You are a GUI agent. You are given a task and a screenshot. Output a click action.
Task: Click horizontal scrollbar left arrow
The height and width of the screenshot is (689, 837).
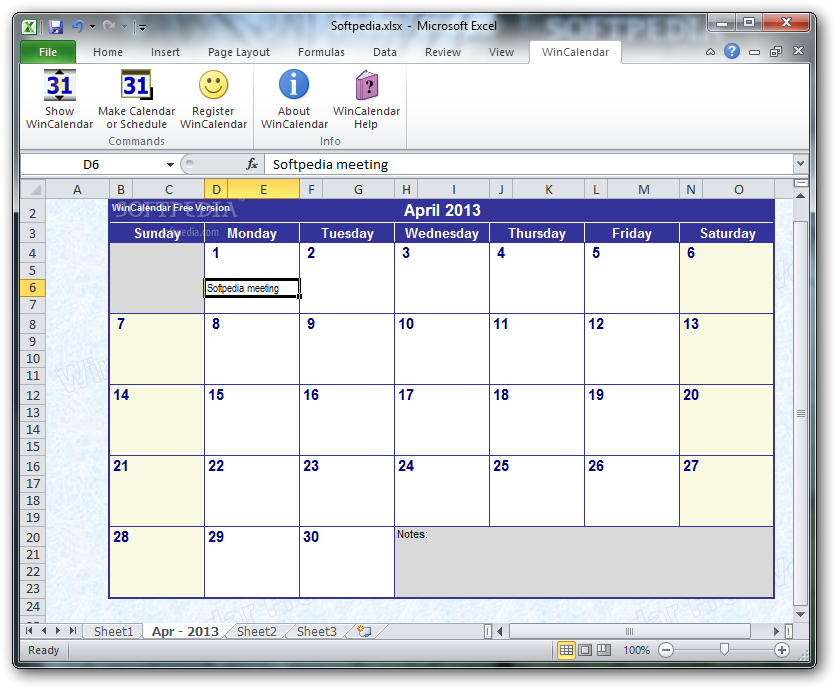click(x=500, y=631)
